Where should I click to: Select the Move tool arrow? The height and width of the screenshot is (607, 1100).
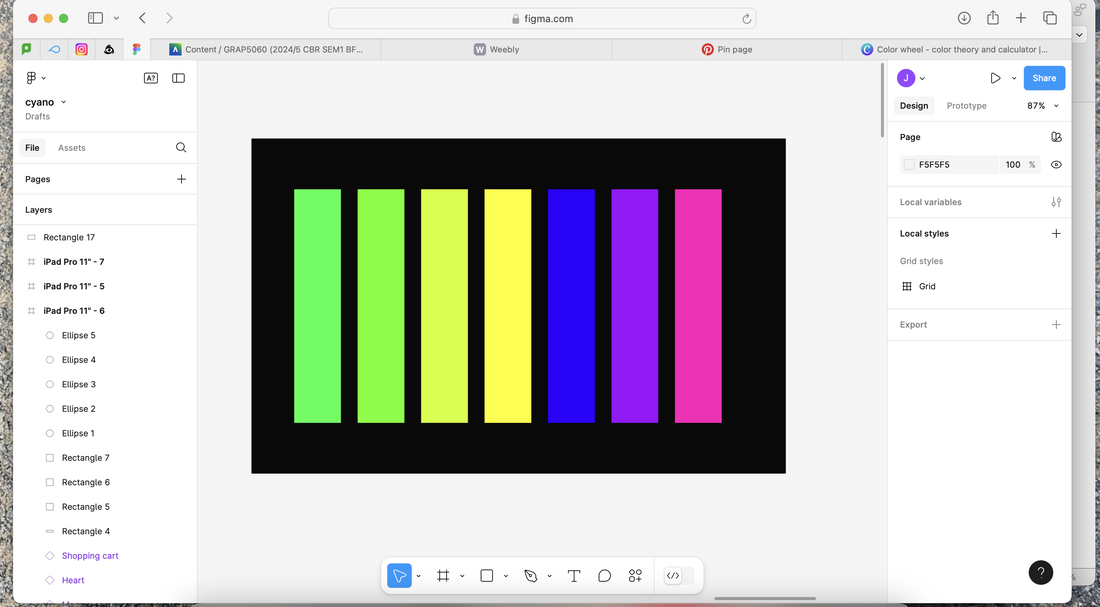399,575
